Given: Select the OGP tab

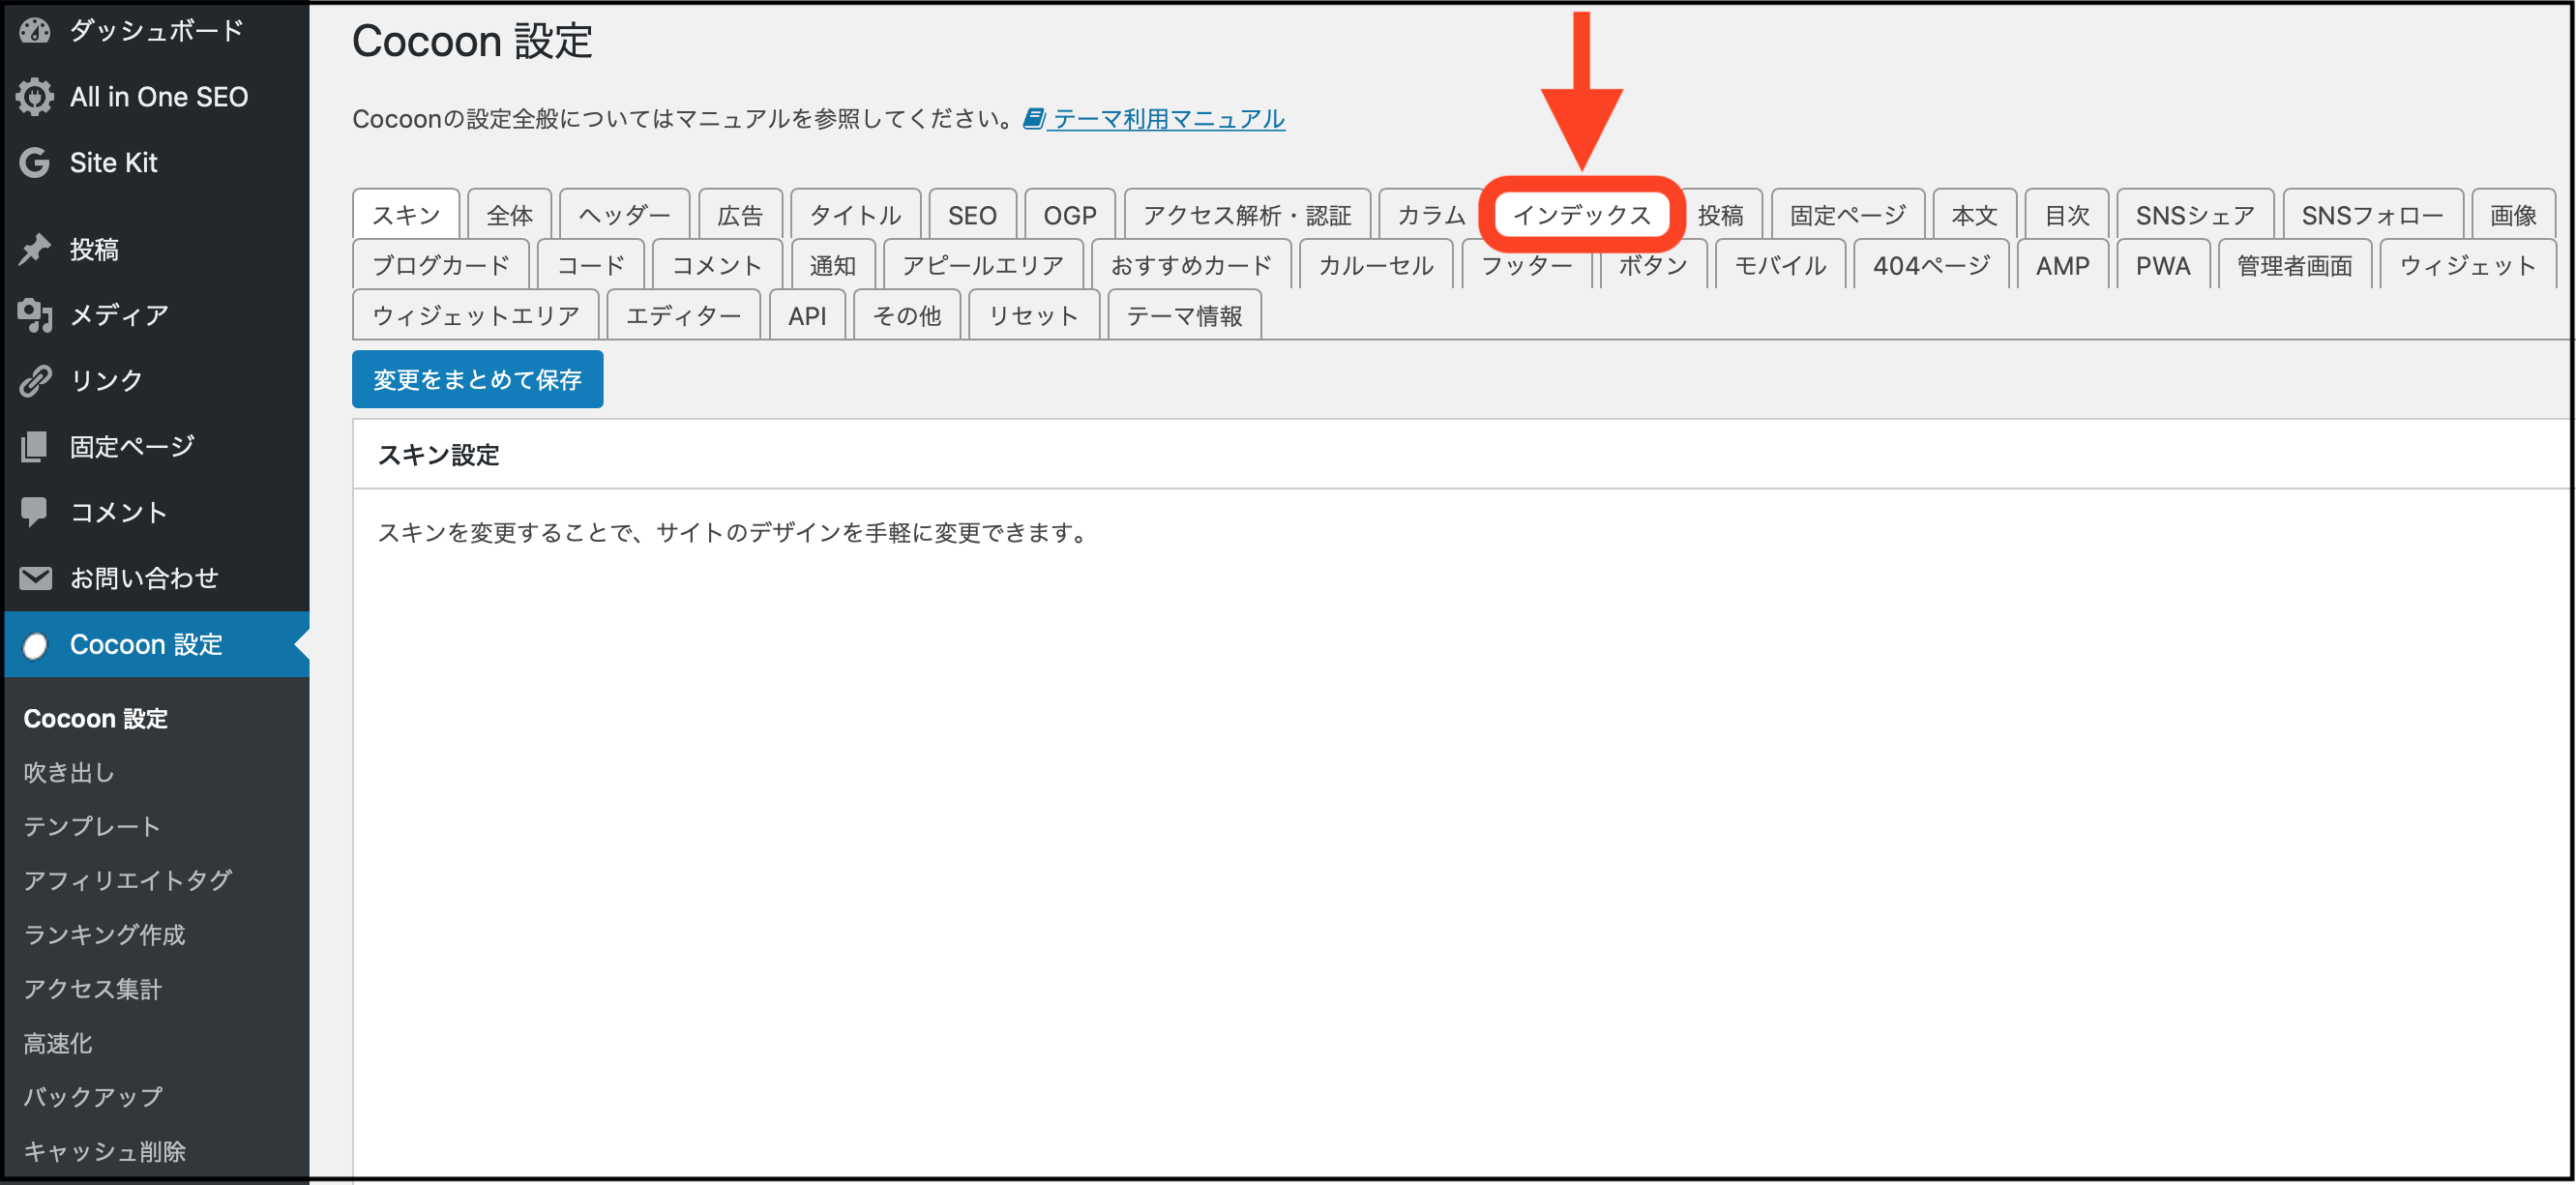Looking at the screenshot, I should (1070, 214).
